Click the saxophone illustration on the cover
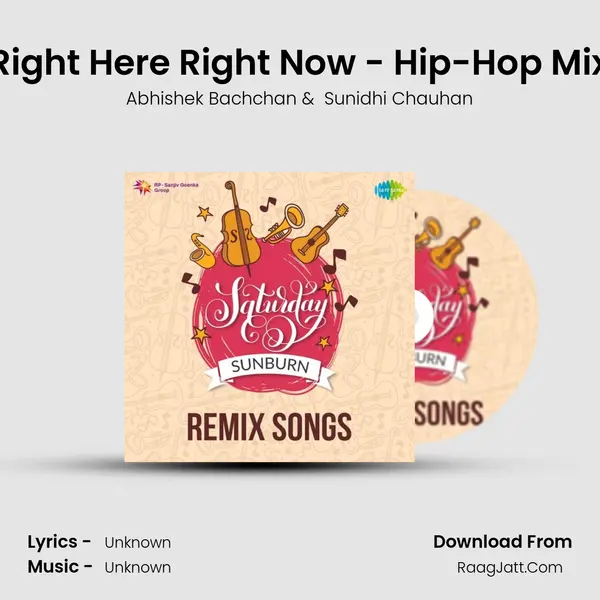This screenshot has height=600, width=600. point(202,250)
